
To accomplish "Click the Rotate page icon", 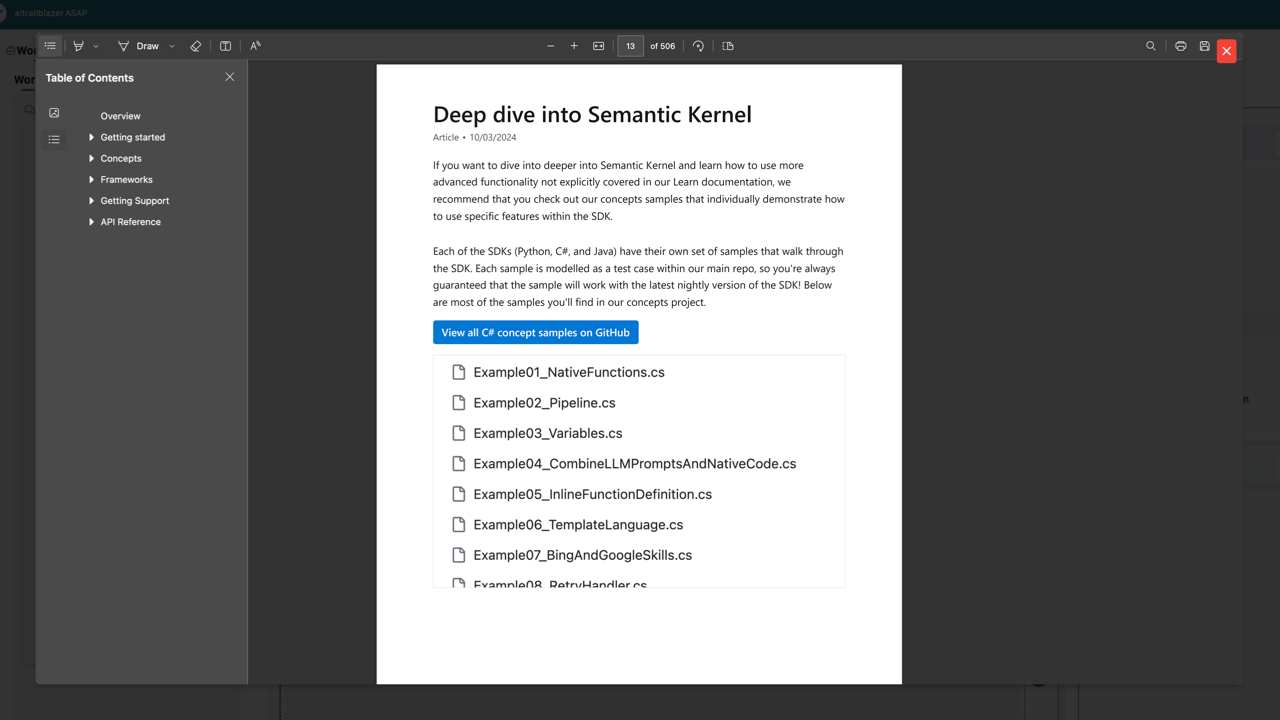I will [x=698, y=46].
